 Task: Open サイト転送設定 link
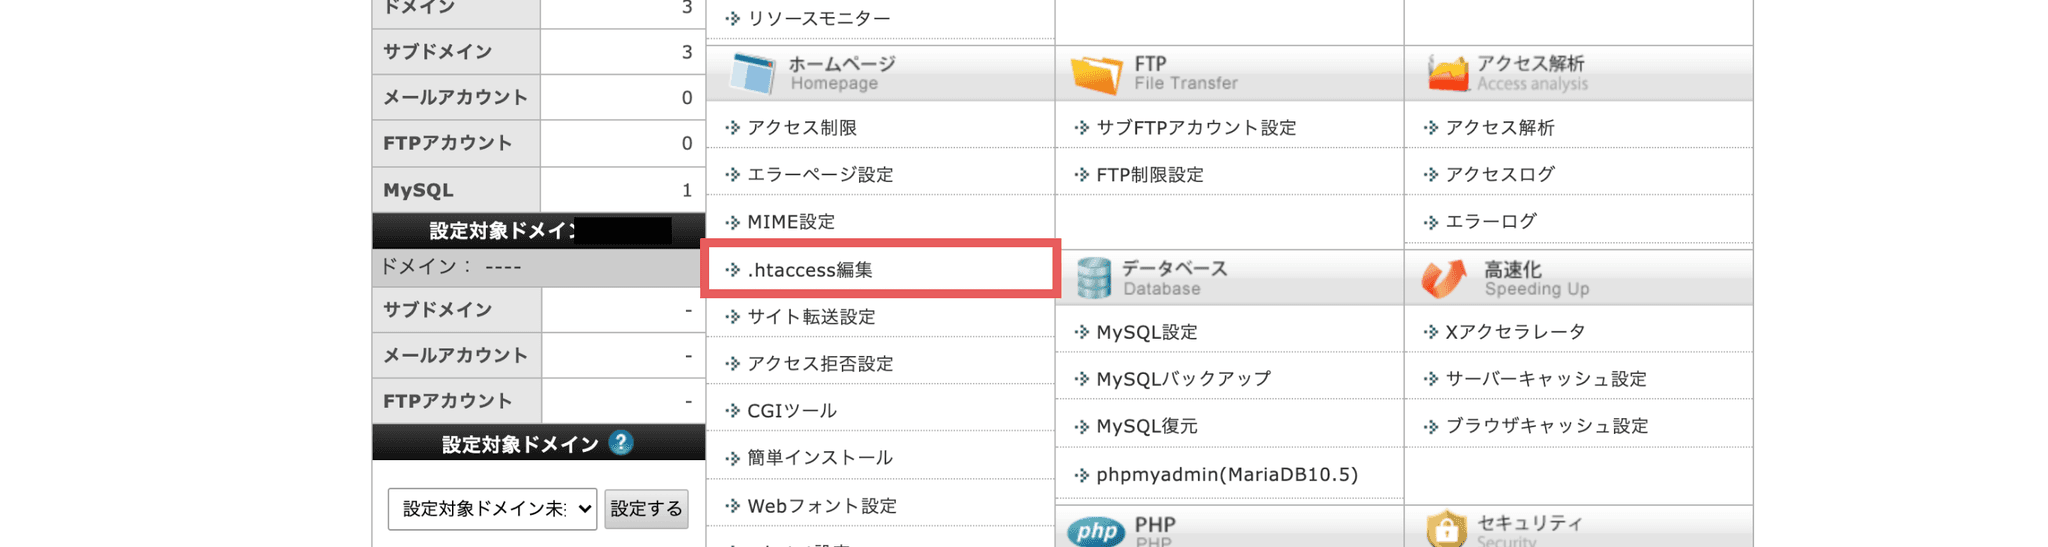[x=811, y=316]
